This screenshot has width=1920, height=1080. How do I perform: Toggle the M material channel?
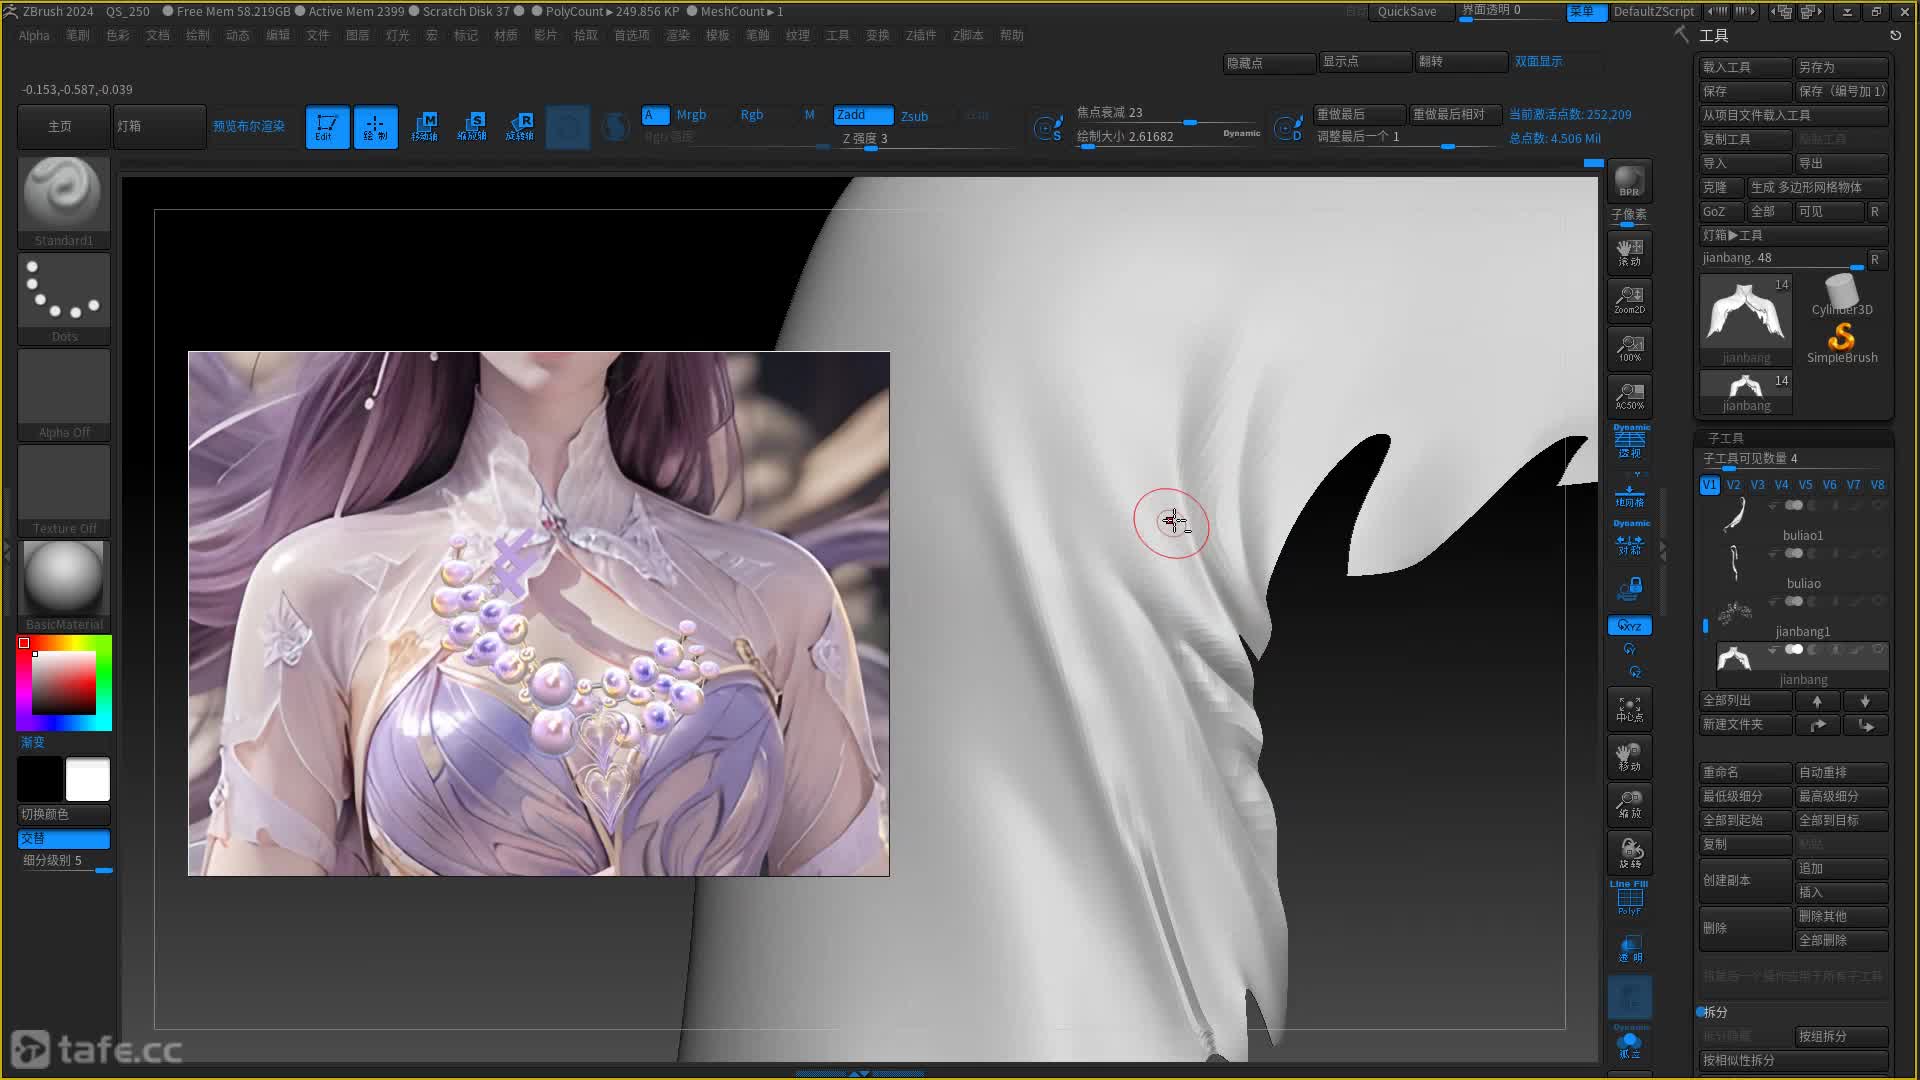pyautogui.click(x=809, y=115)
